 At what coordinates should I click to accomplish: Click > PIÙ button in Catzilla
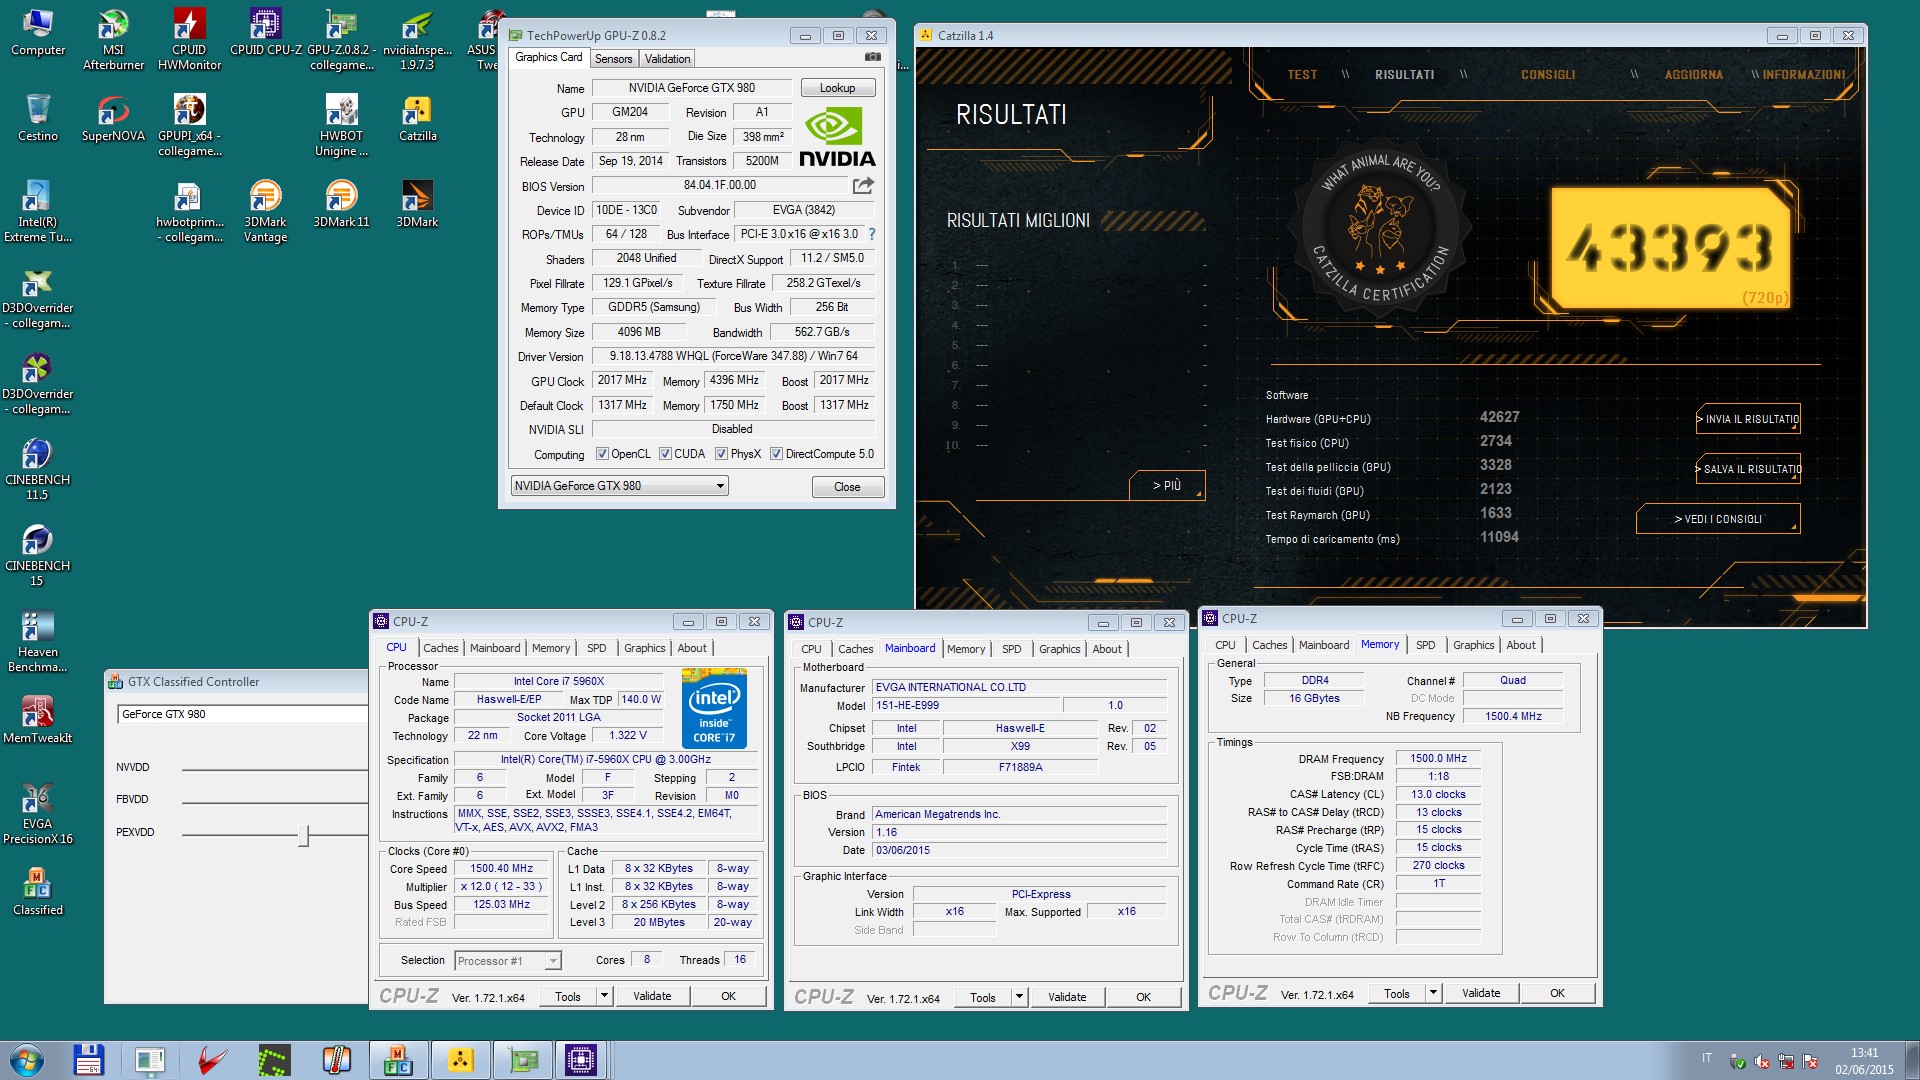pyautogui.click(x=1167, y=485)
